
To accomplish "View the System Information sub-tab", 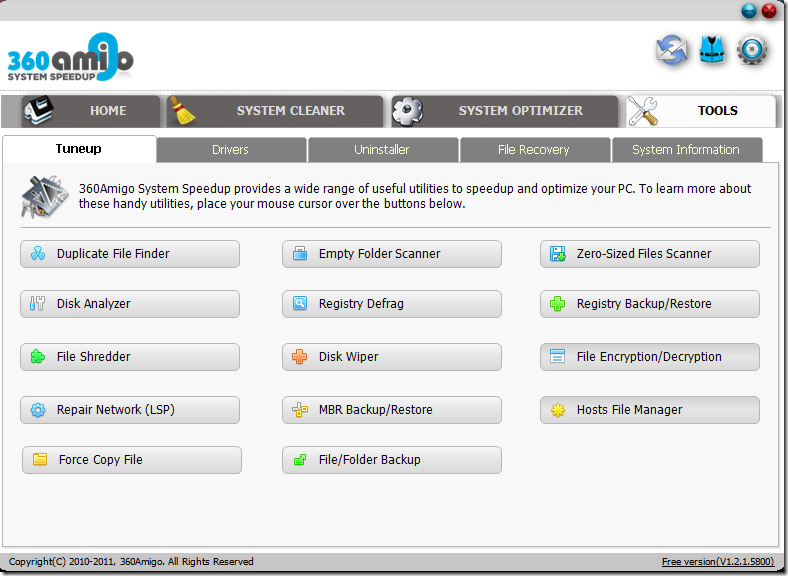I will (x=687, y=150).
